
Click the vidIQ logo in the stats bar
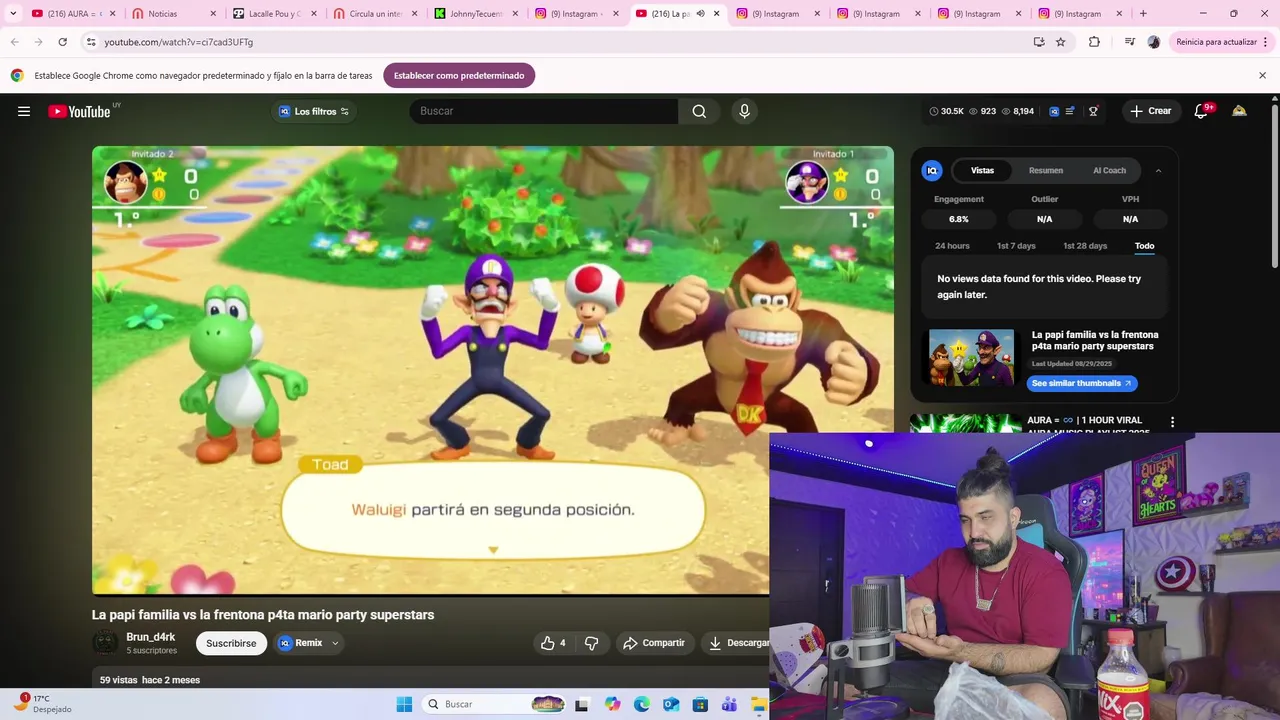(1054, 111)
